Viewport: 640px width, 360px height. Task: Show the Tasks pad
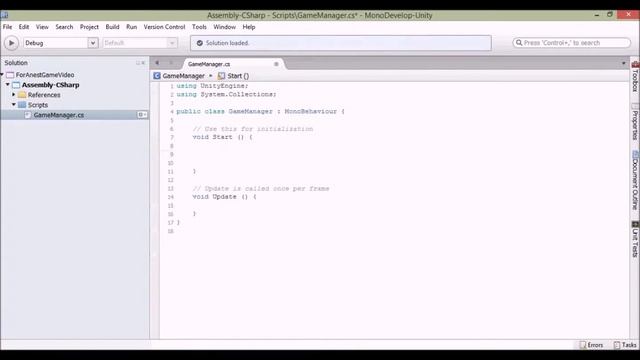pyautogui.click(x=625, y=345)
